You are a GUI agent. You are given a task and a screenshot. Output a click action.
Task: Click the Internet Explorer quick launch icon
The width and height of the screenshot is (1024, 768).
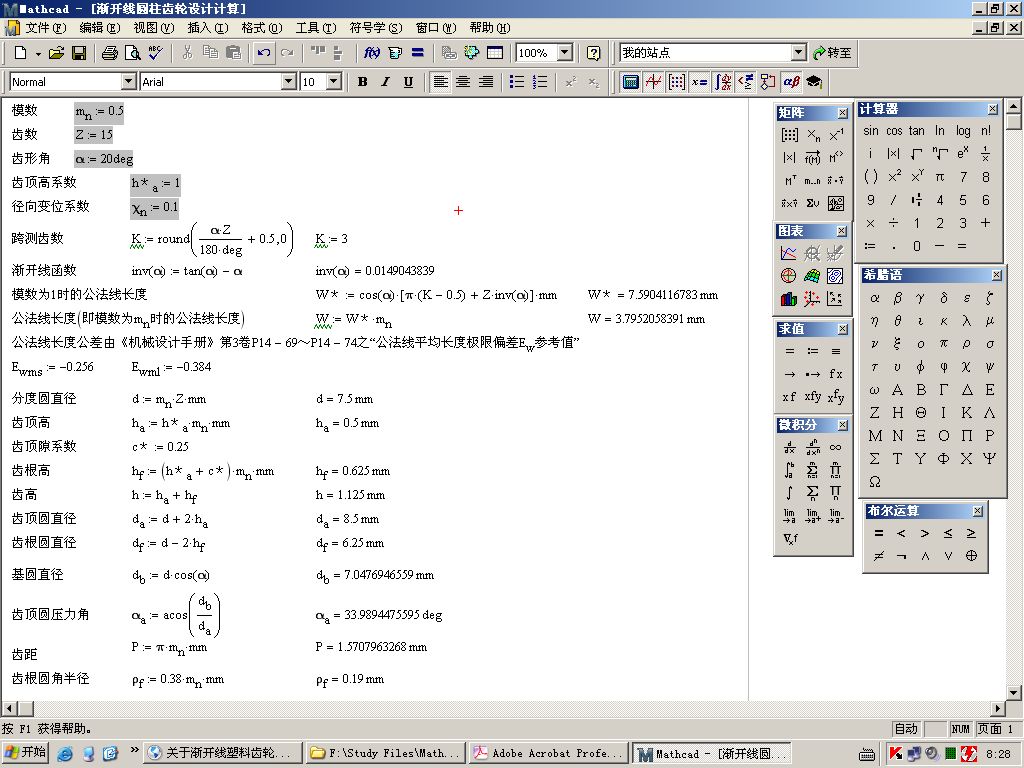pos(65,753)
